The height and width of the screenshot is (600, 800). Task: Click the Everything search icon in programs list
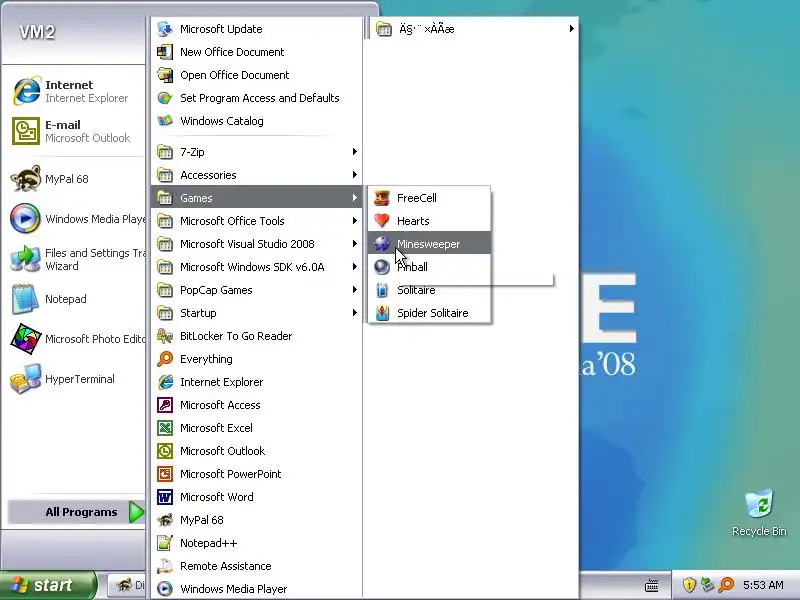pyautogui.click(x=165, y=359)
